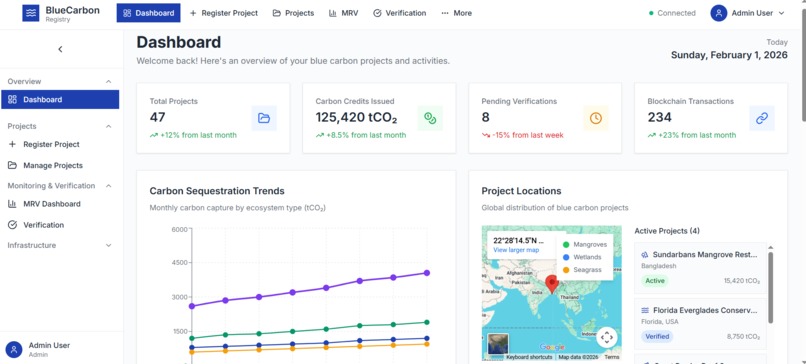Click the Total Projects folder icon

click(264, 118)
